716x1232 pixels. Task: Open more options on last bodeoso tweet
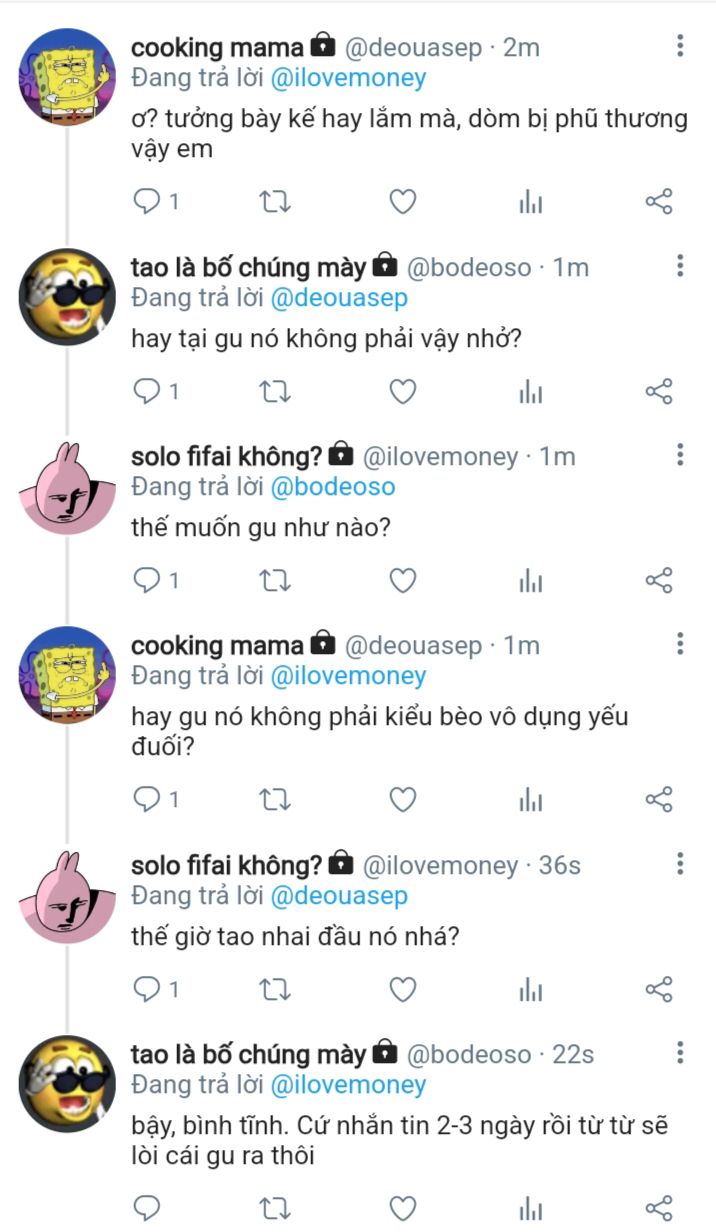pyautogui.click(x=680, y=1053)
